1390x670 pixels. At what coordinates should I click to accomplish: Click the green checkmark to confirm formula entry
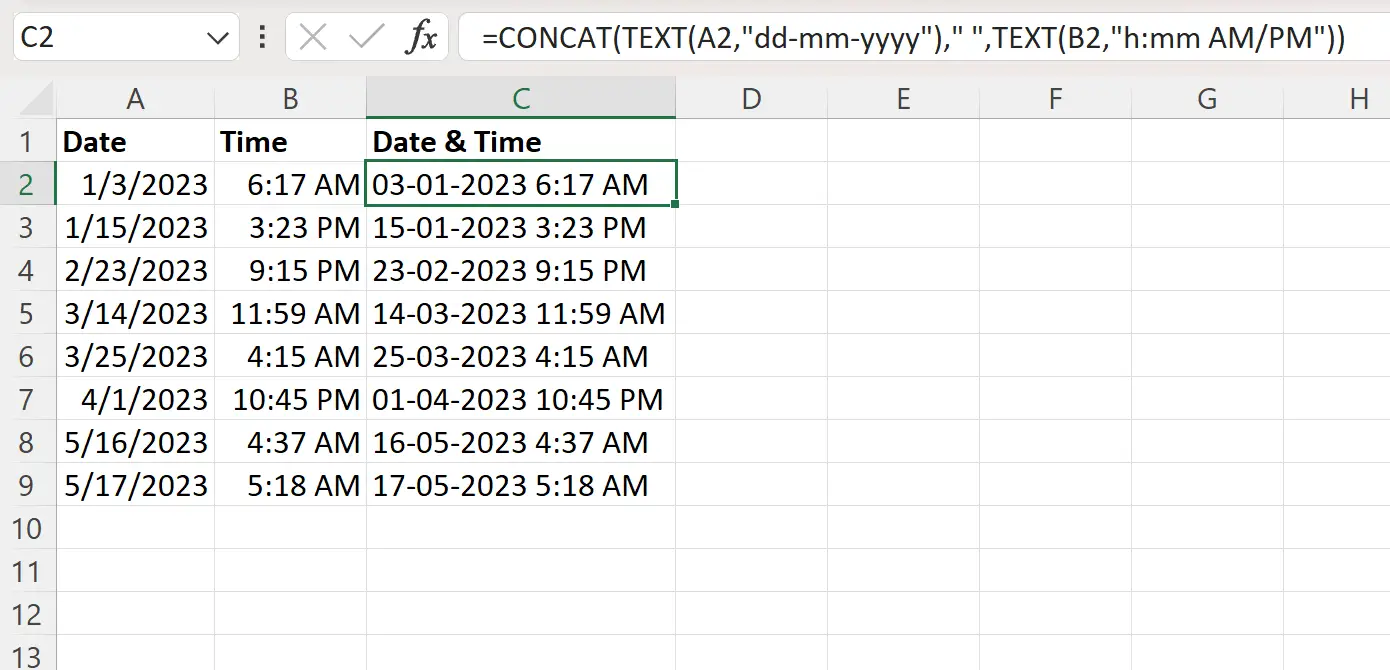click(x=367, y=37)
